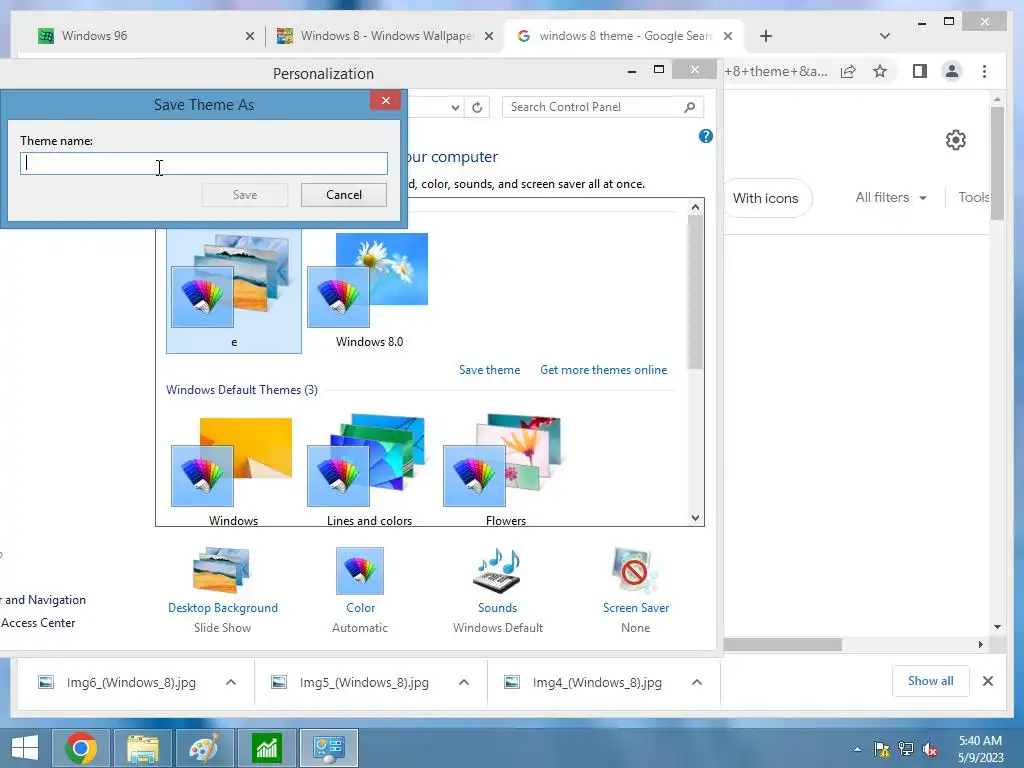Open Chrome three-dot menu
1024x768 pixels.
tap(984, 71)
